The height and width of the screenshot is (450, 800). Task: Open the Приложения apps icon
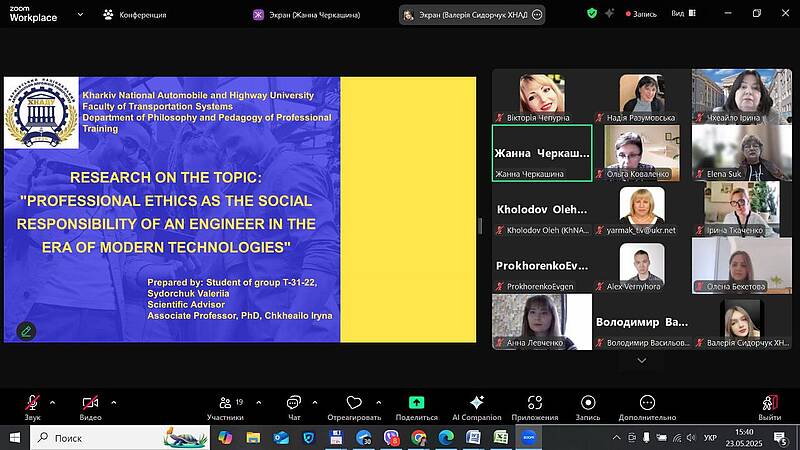point(534,403)
